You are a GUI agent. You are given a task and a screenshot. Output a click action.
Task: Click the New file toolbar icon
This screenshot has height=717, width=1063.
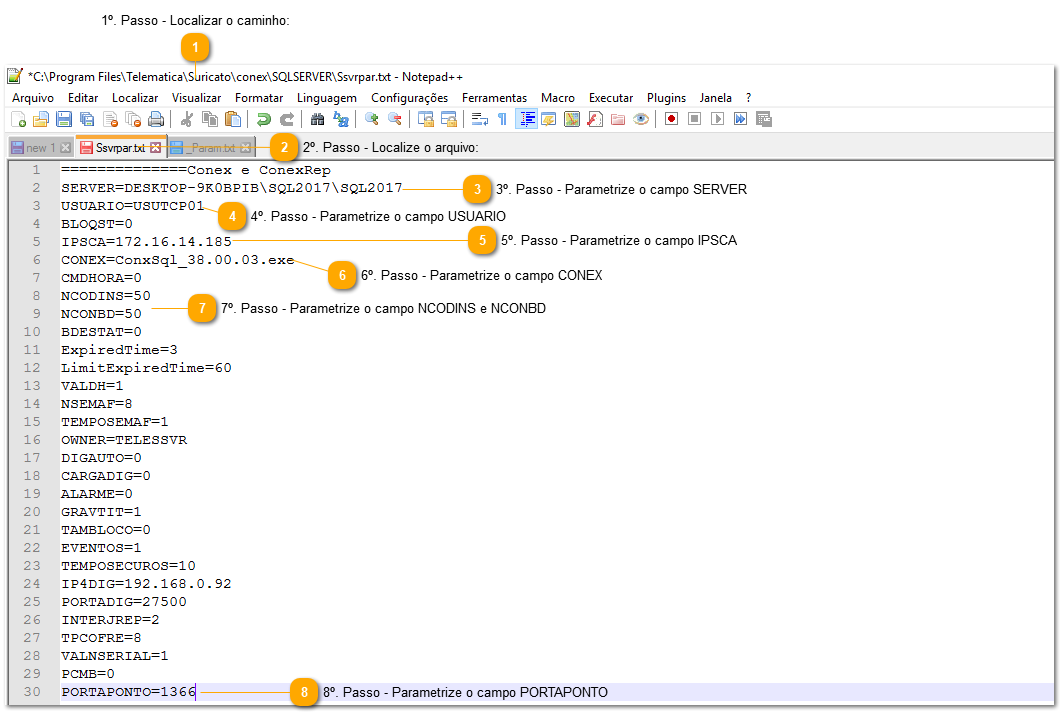click(x=18, y=119)
